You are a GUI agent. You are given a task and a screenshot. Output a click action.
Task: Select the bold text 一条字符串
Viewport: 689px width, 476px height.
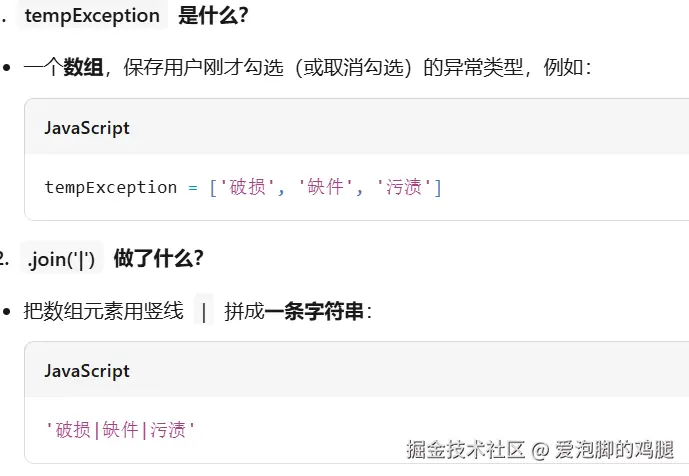pos(314,311)
